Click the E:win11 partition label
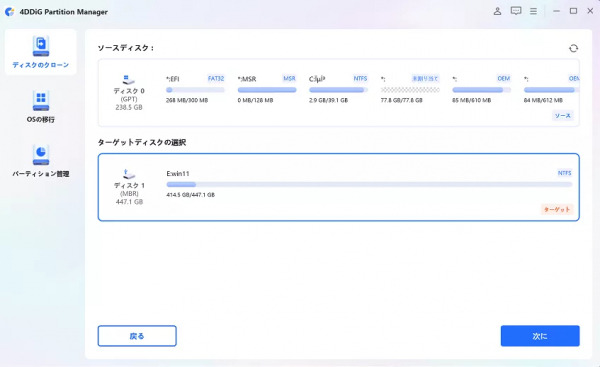Image resolution: width=600 pixels, height=367 pixels. coord(178,173)
